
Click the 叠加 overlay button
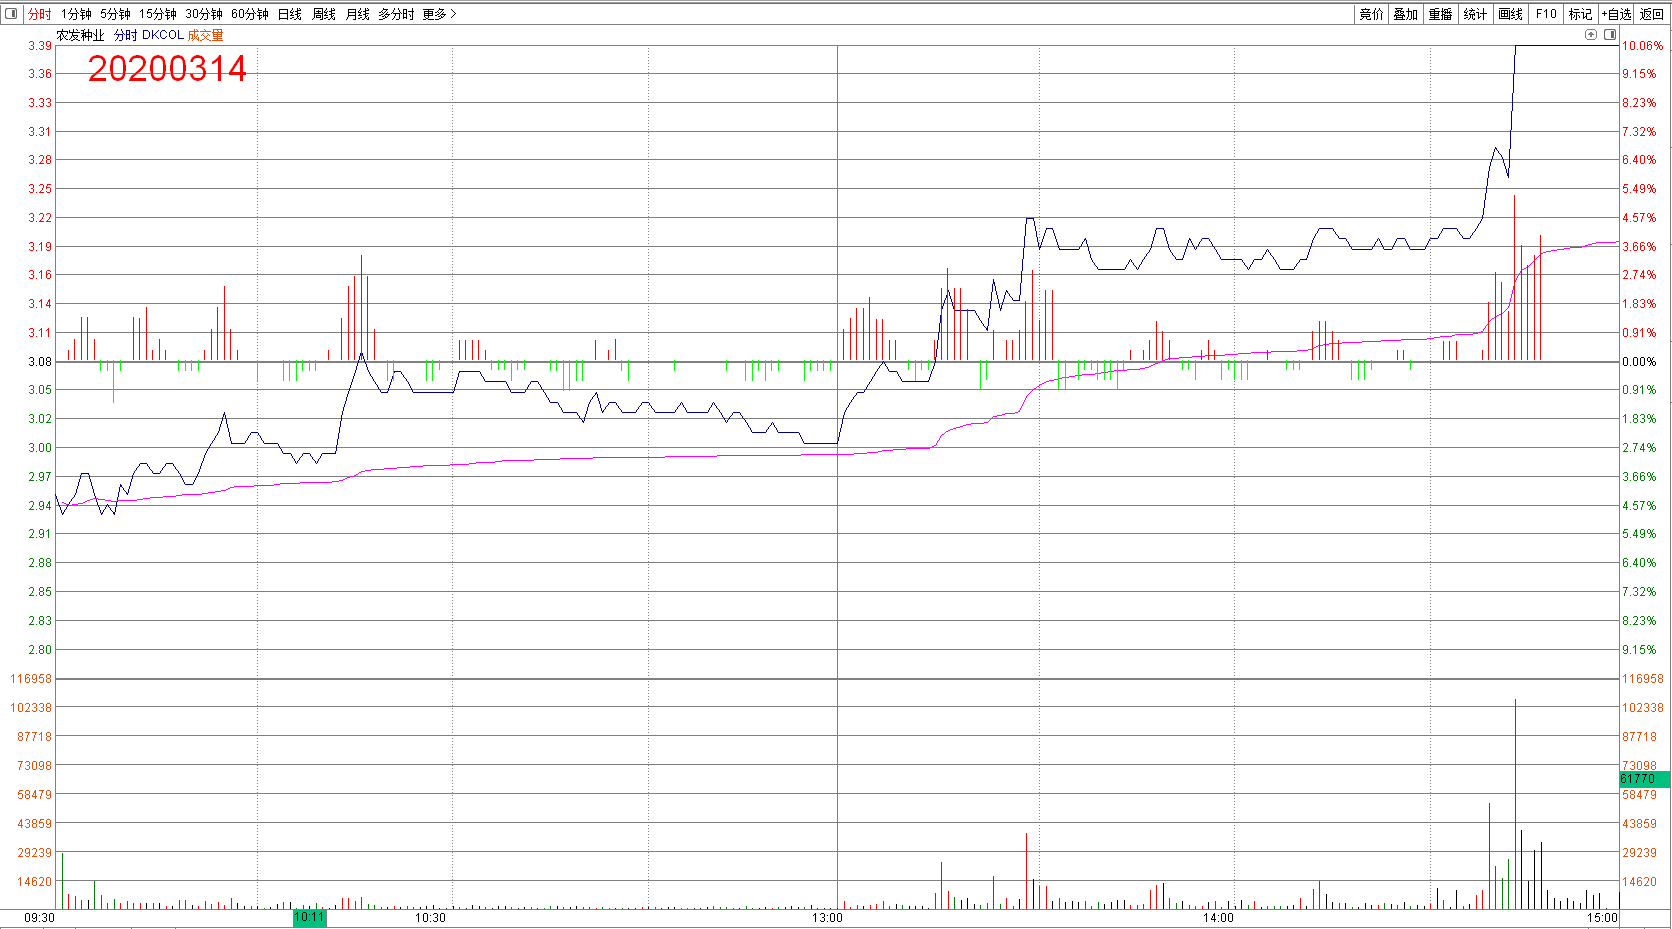1406,14
